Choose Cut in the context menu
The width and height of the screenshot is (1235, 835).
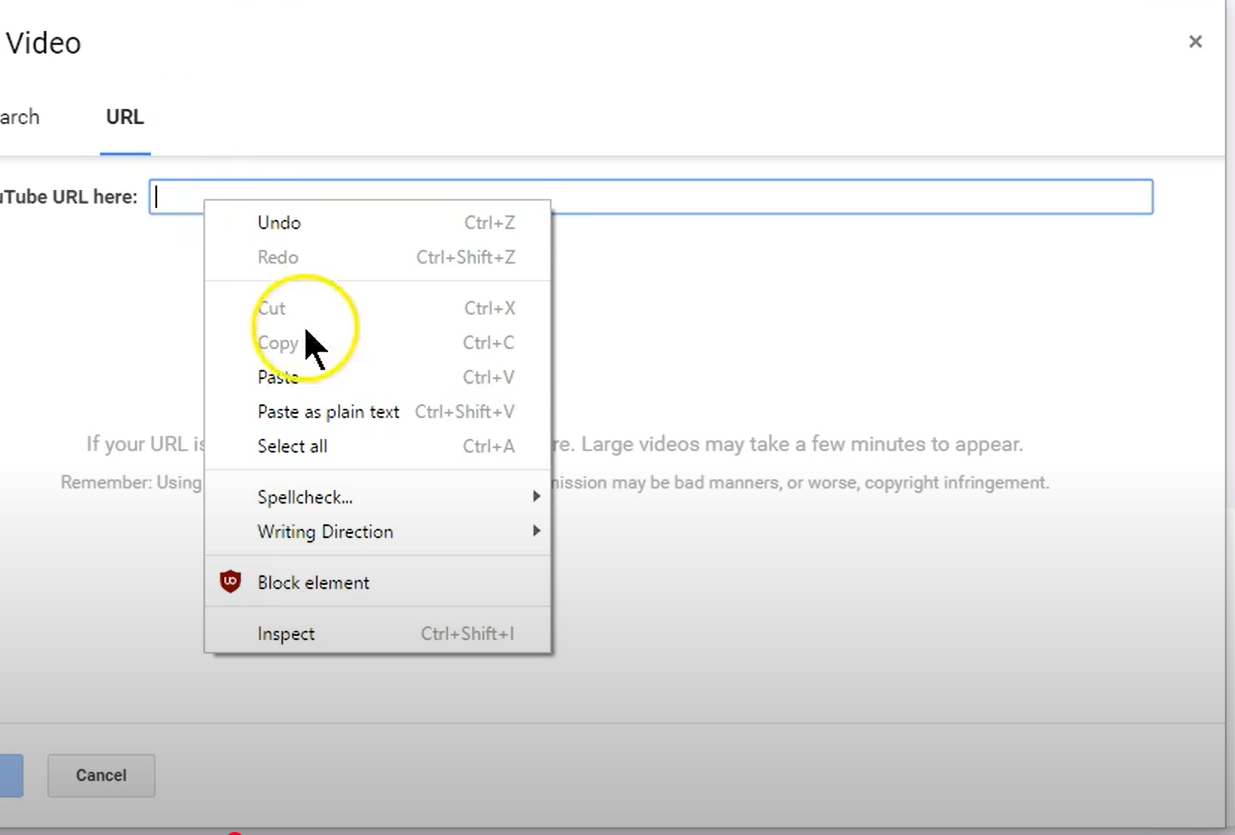(x=271, y=308)
